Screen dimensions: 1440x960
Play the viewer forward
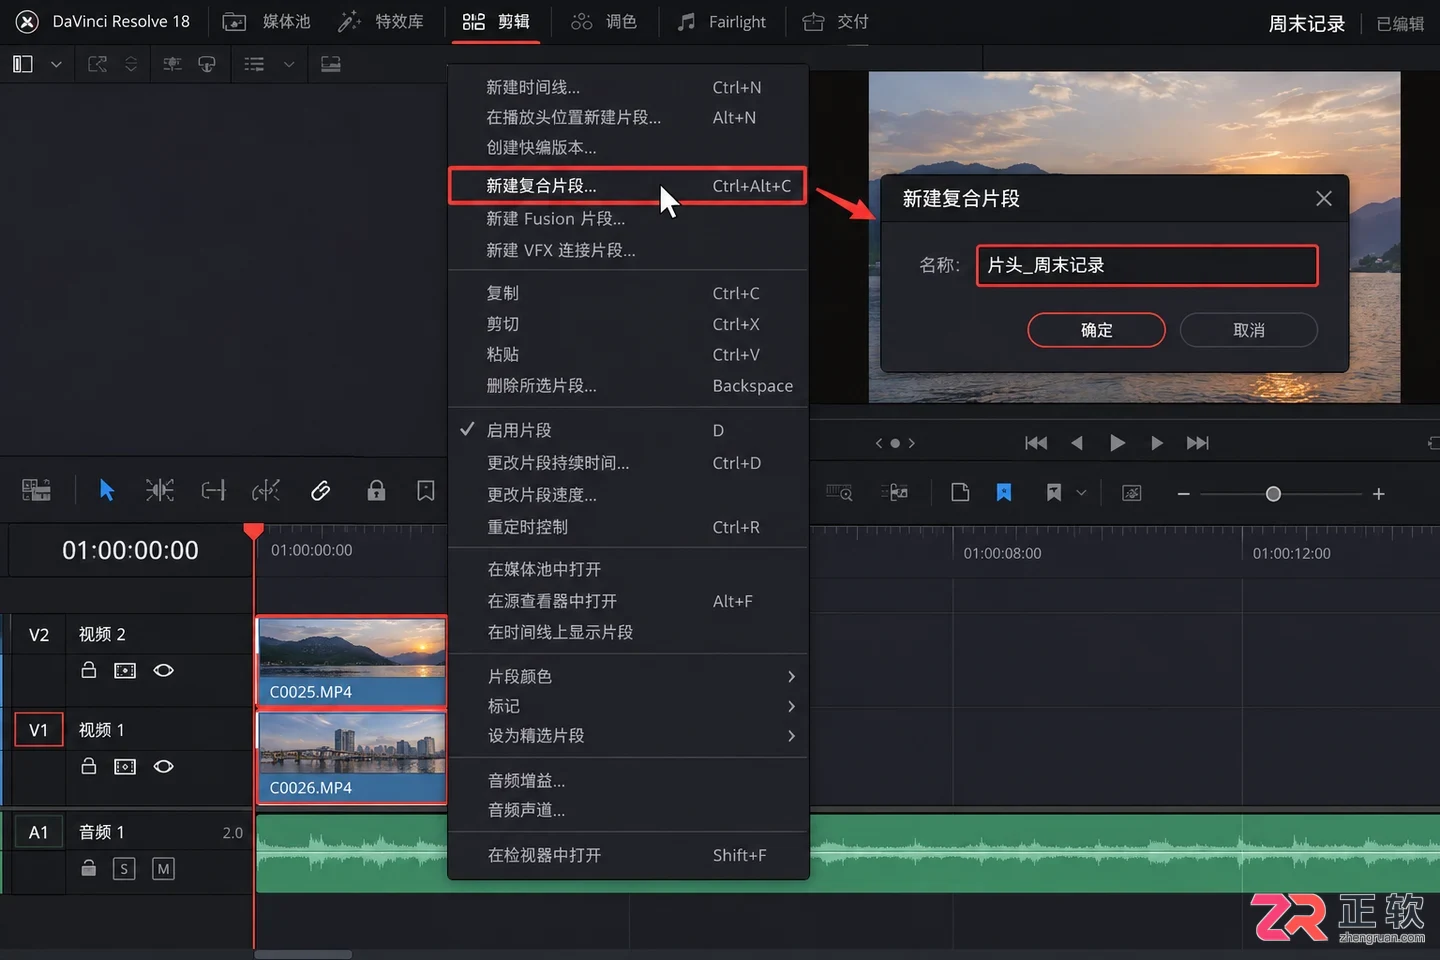[1117, 443]
